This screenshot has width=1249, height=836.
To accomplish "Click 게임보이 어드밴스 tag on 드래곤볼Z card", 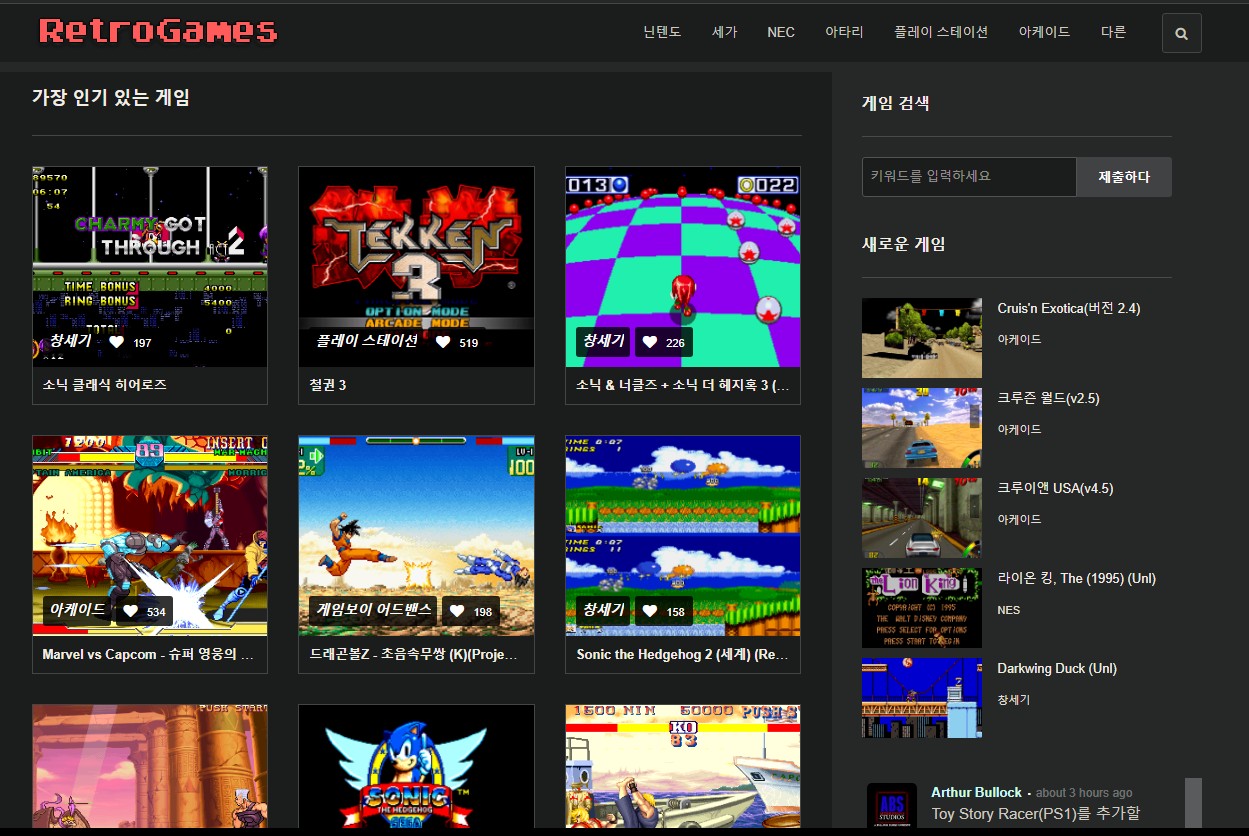I will 373,610.
